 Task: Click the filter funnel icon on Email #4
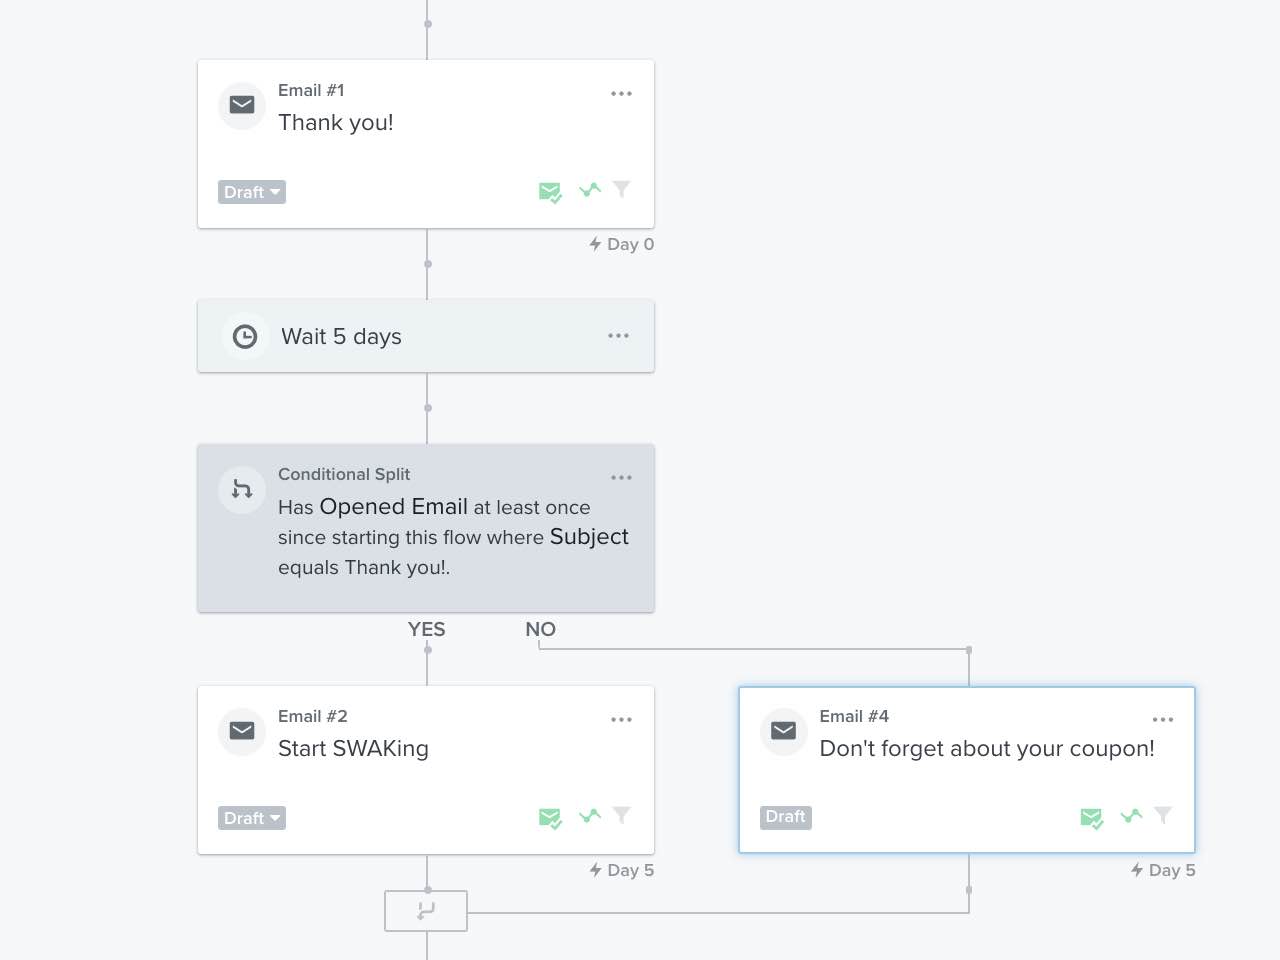click(1163, 815)
